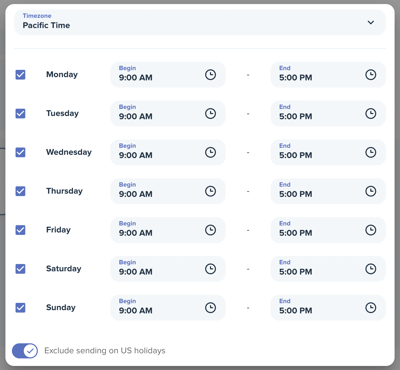Open clock picker for Wednesday End time
The width and height of the screenshot is (400, 370).
371,152
